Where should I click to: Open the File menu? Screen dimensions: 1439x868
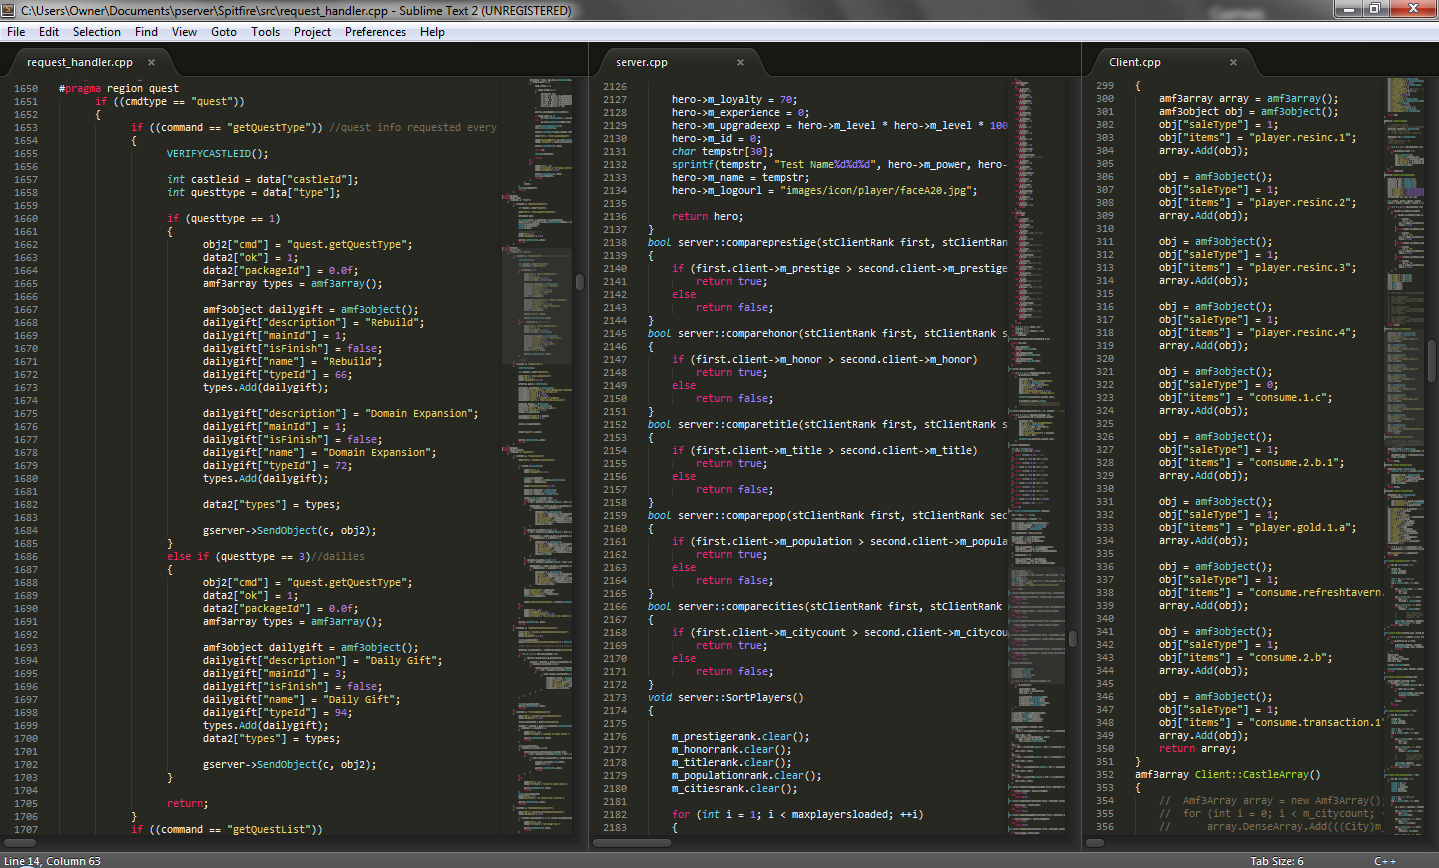tap(16, 32)
